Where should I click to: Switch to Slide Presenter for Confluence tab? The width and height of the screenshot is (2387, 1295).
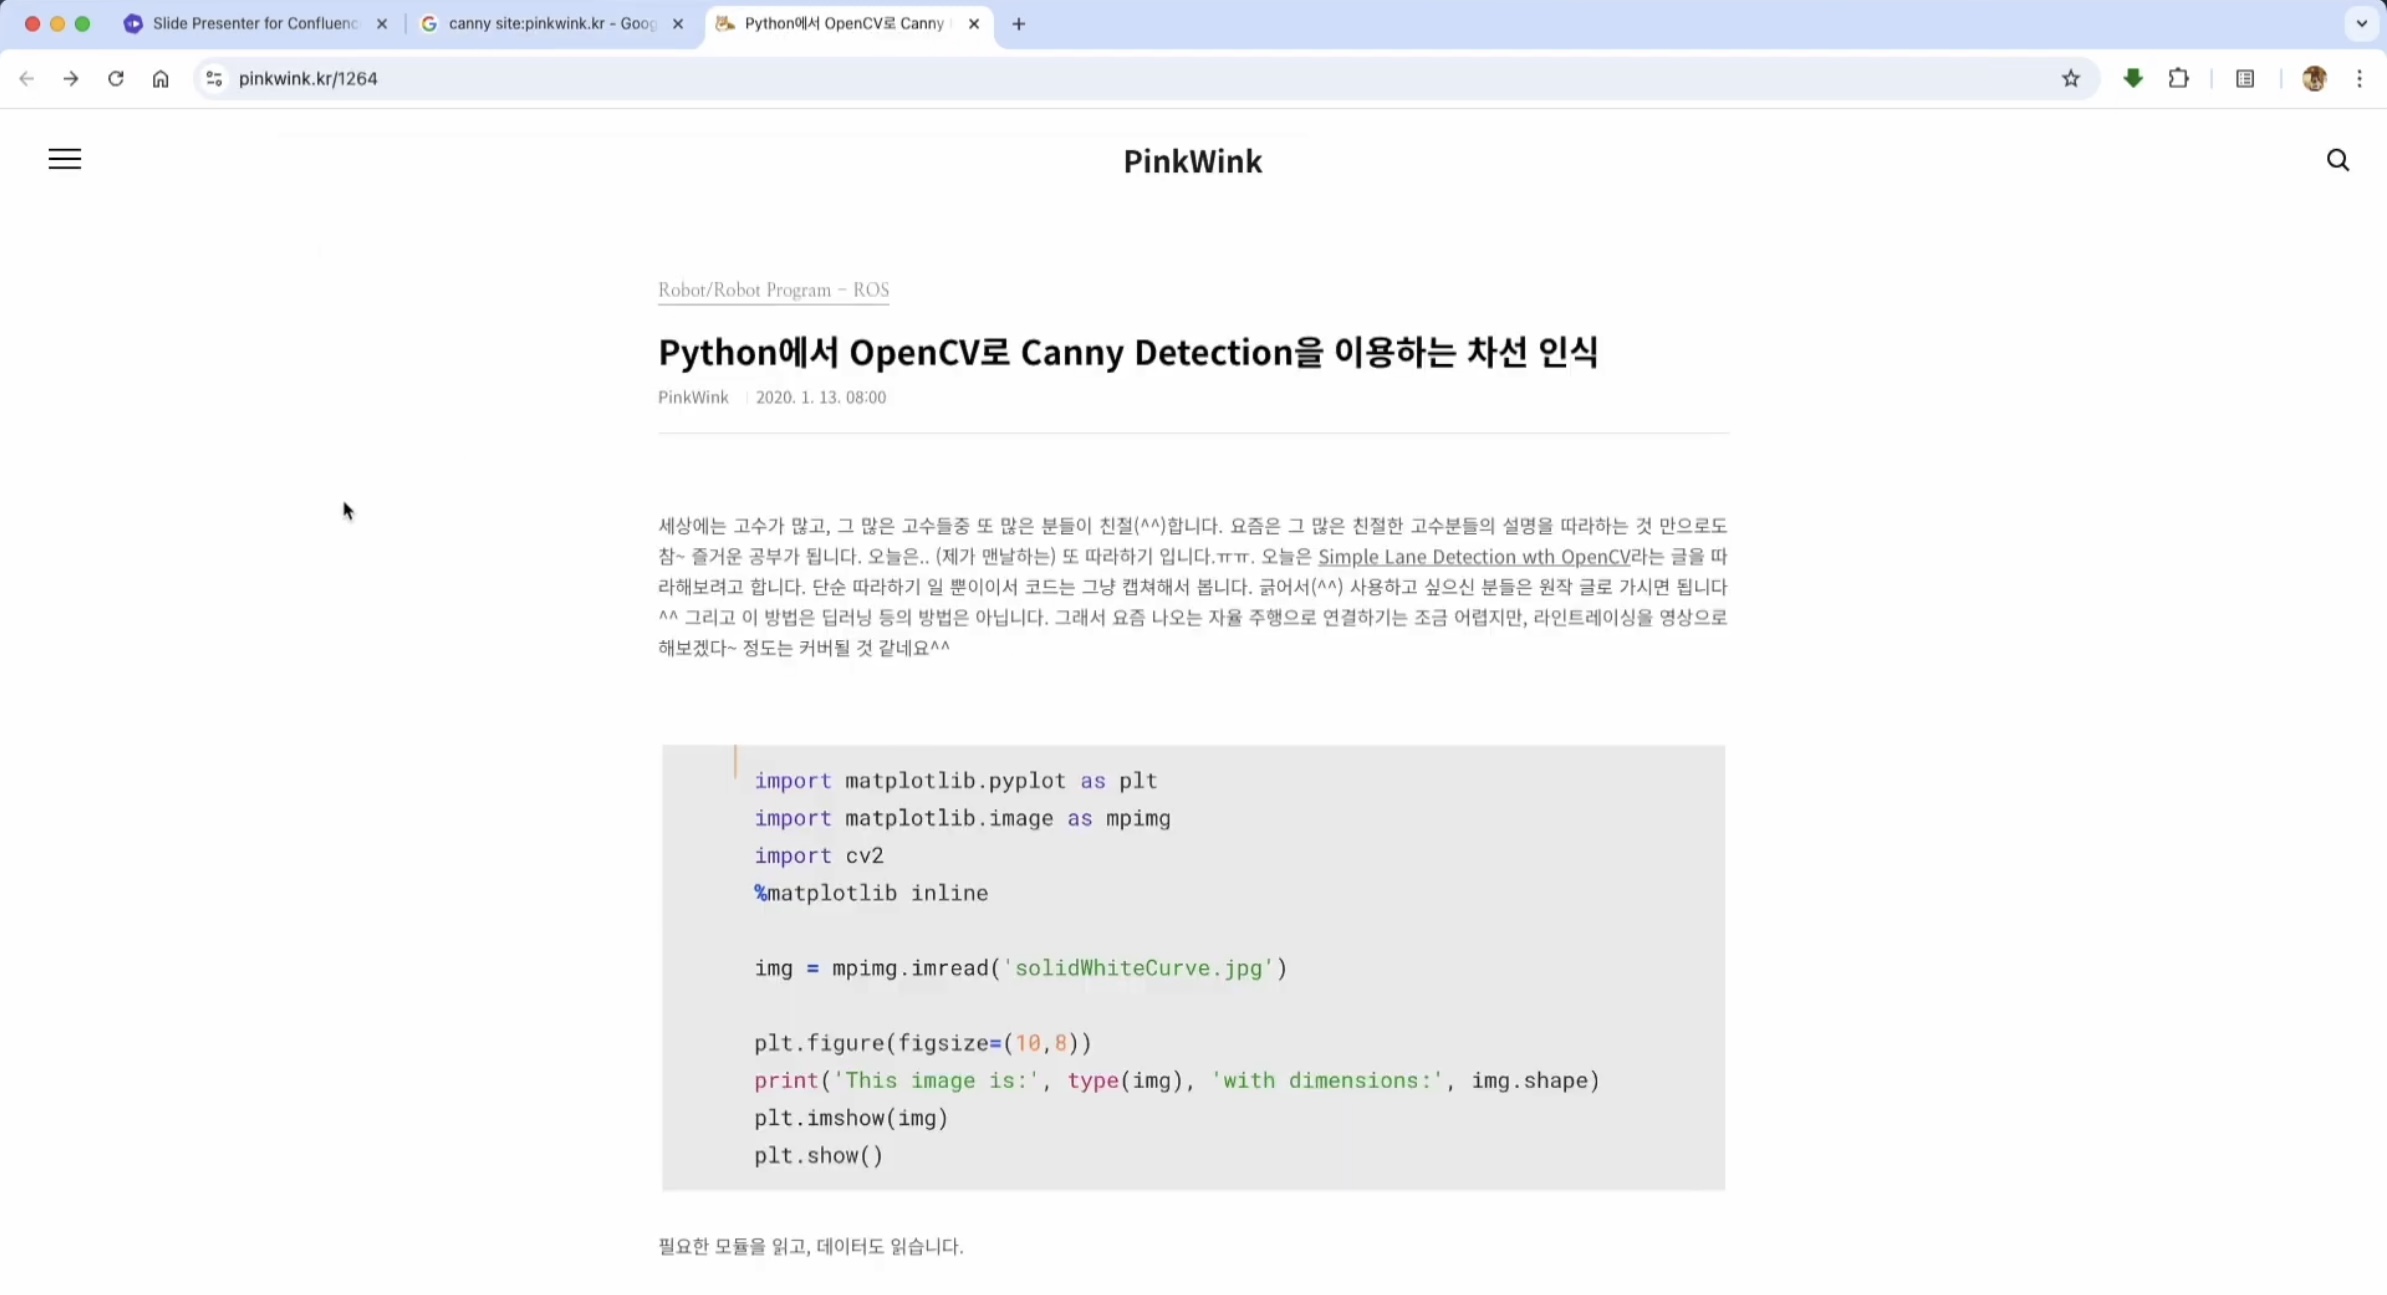point(254,23)
